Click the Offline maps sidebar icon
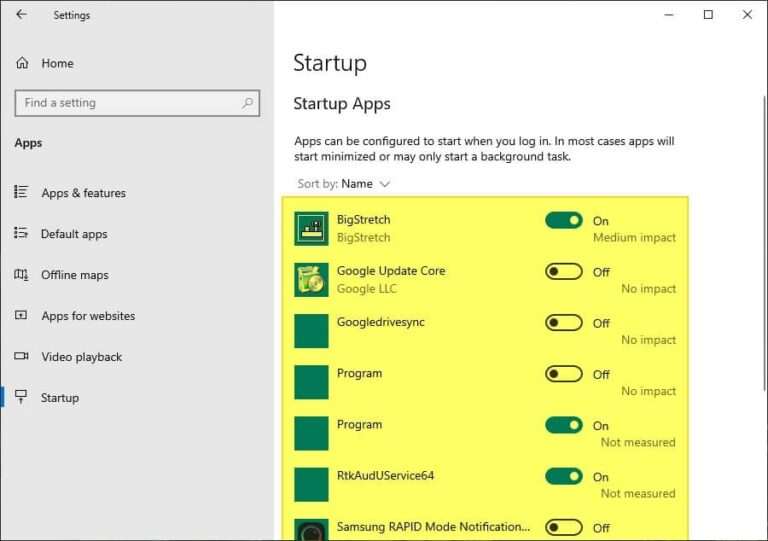768x541 pixels. tap(21, 275)
